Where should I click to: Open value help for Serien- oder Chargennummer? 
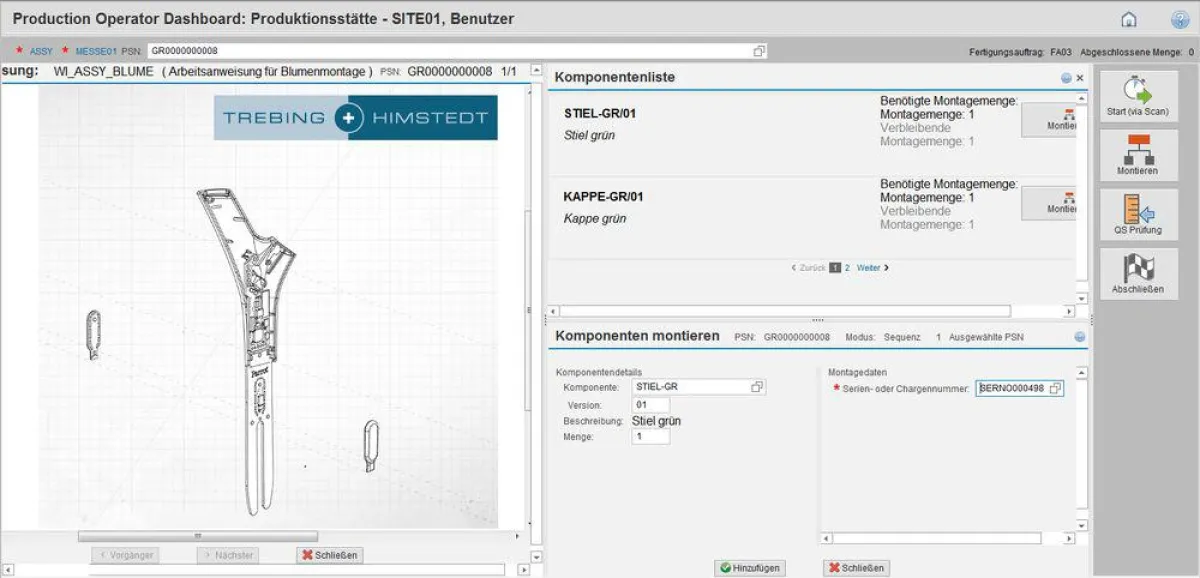pos(1055,389)
